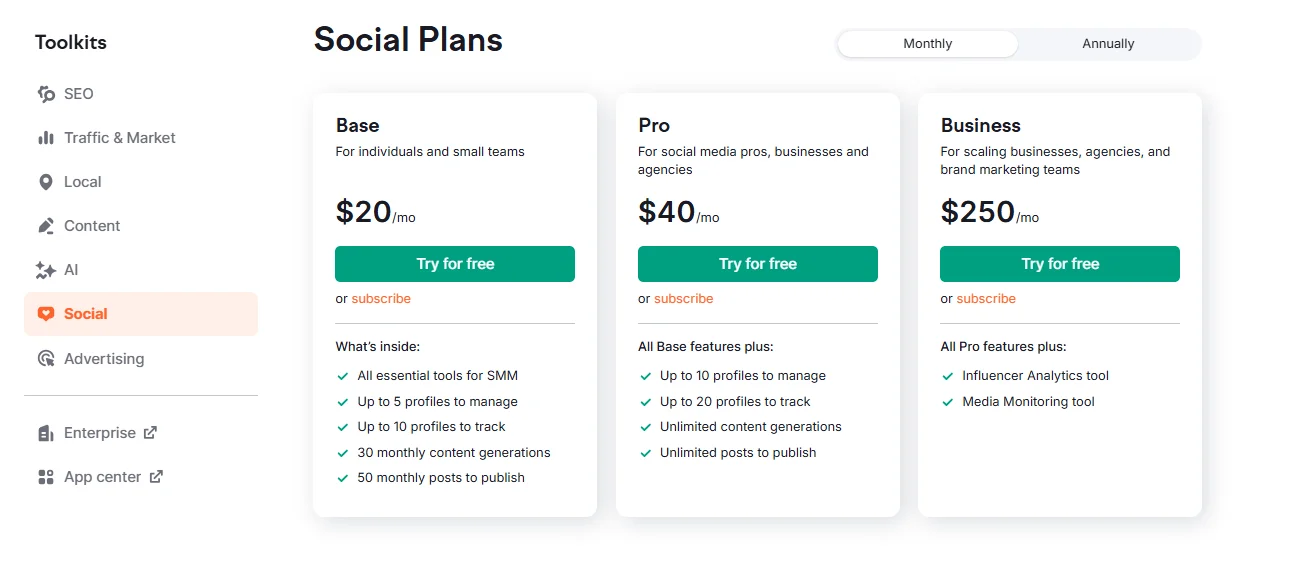Switch billing to Annually
1292x561 pixels.
point(1108,44)
